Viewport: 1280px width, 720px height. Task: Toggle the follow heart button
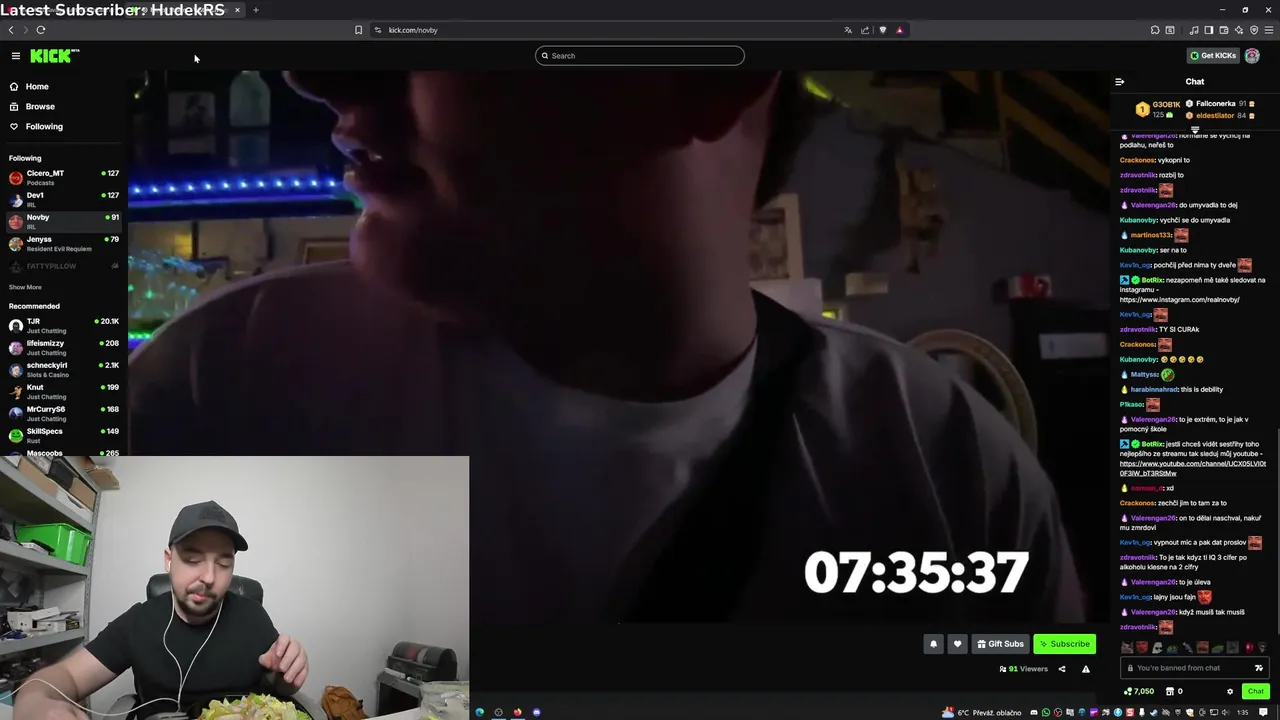[x=957, y=644]
